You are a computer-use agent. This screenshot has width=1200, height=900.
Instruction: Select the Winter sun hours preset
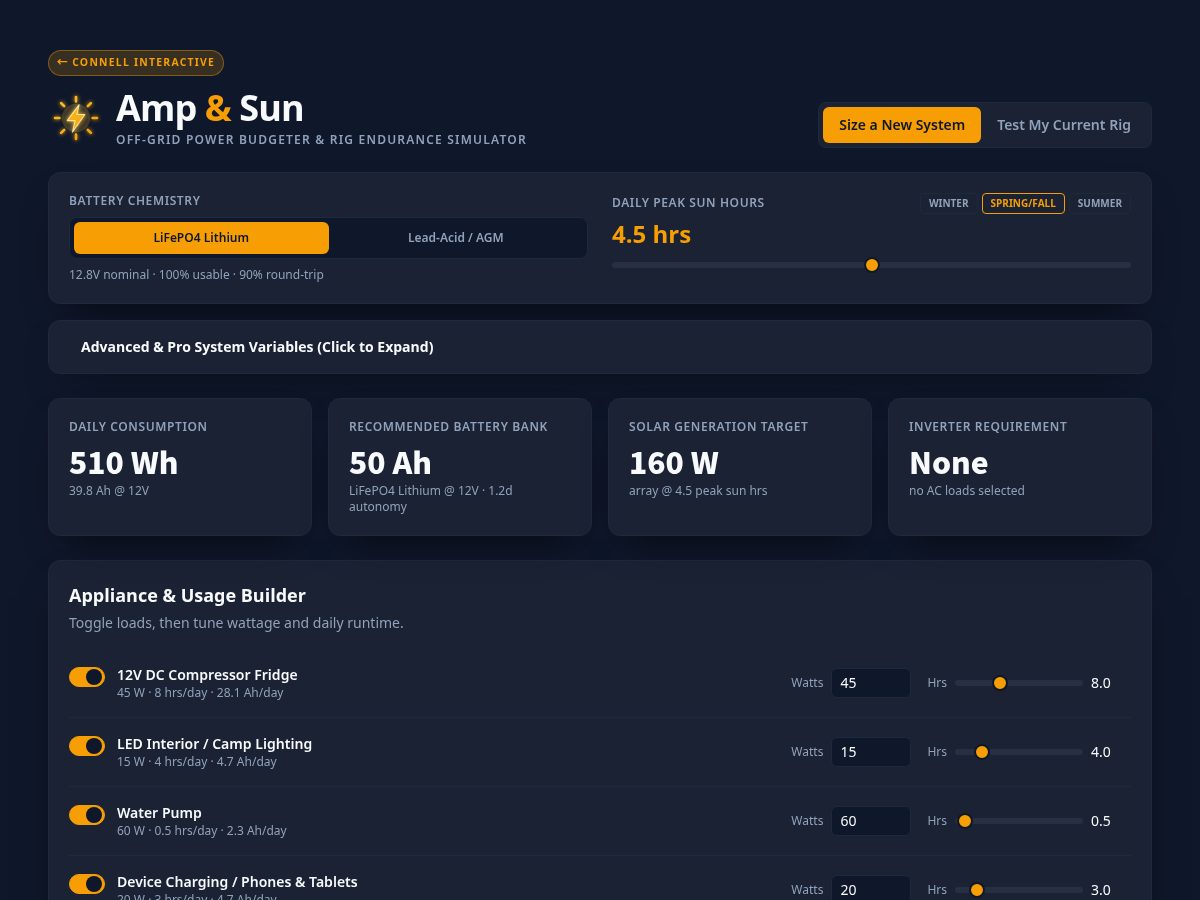coord(948,203)
